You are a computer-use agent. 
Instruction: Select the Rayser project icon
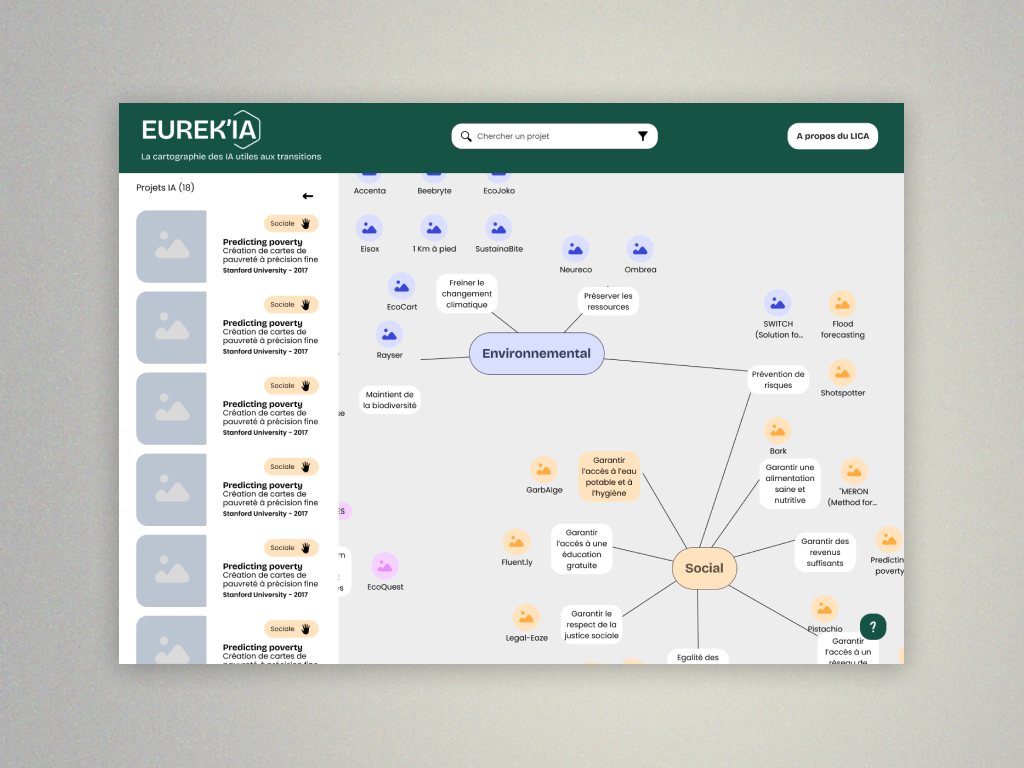[389, 334]
